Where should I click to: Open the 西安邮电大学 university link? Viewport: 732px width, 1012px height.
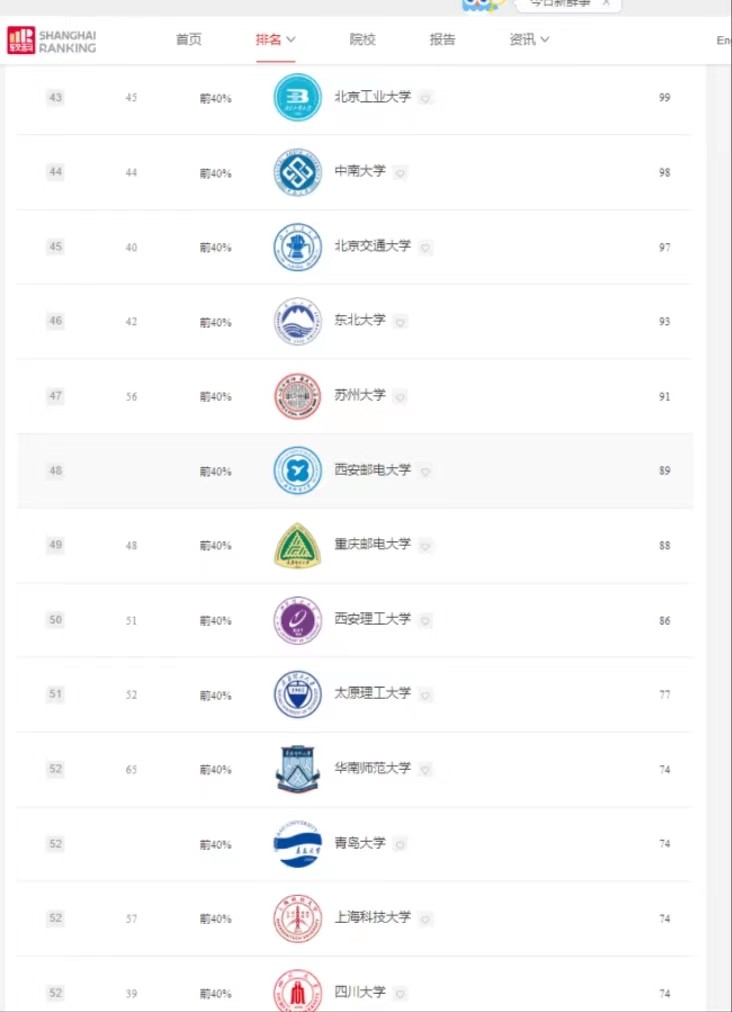[372, 470]
